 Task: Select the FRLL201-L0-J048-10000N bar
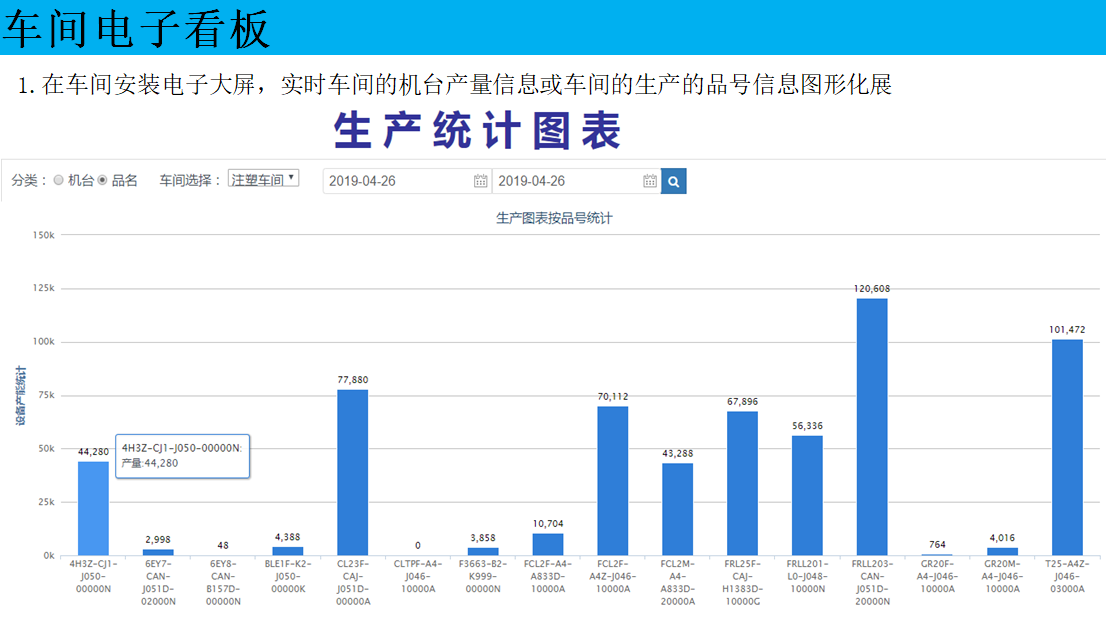[x=807, y=495]
